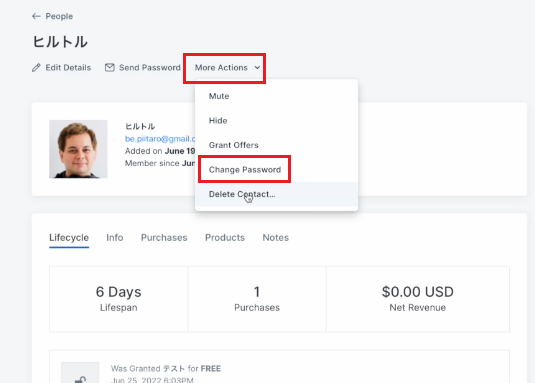
Task: Click the pencil icon beside Edit Details
Action: pyautogui.click(x=36, y=68)
